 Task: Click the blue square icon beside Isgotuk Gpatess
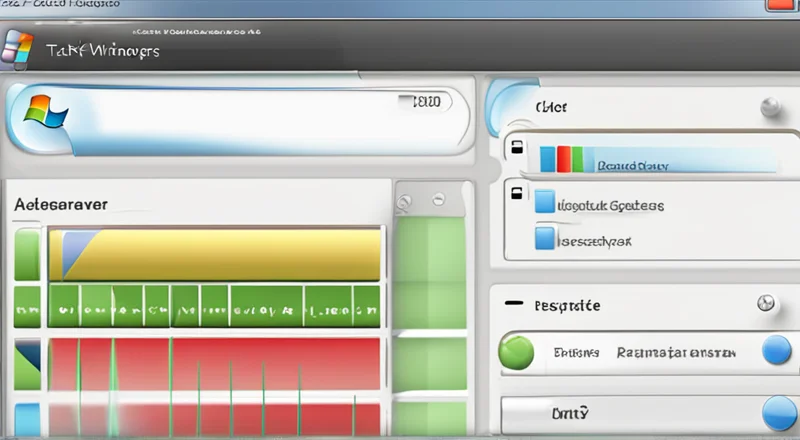[x=544, y=201]
